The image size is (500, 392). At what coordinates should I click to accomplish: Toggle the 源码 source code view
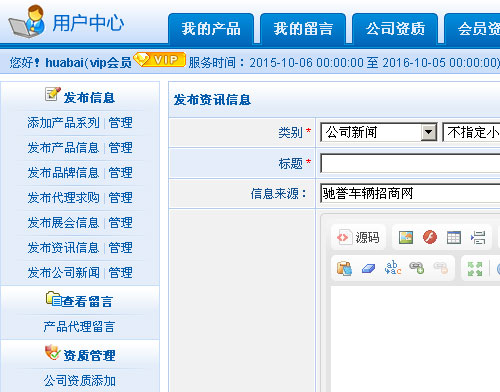pos(358,238)
